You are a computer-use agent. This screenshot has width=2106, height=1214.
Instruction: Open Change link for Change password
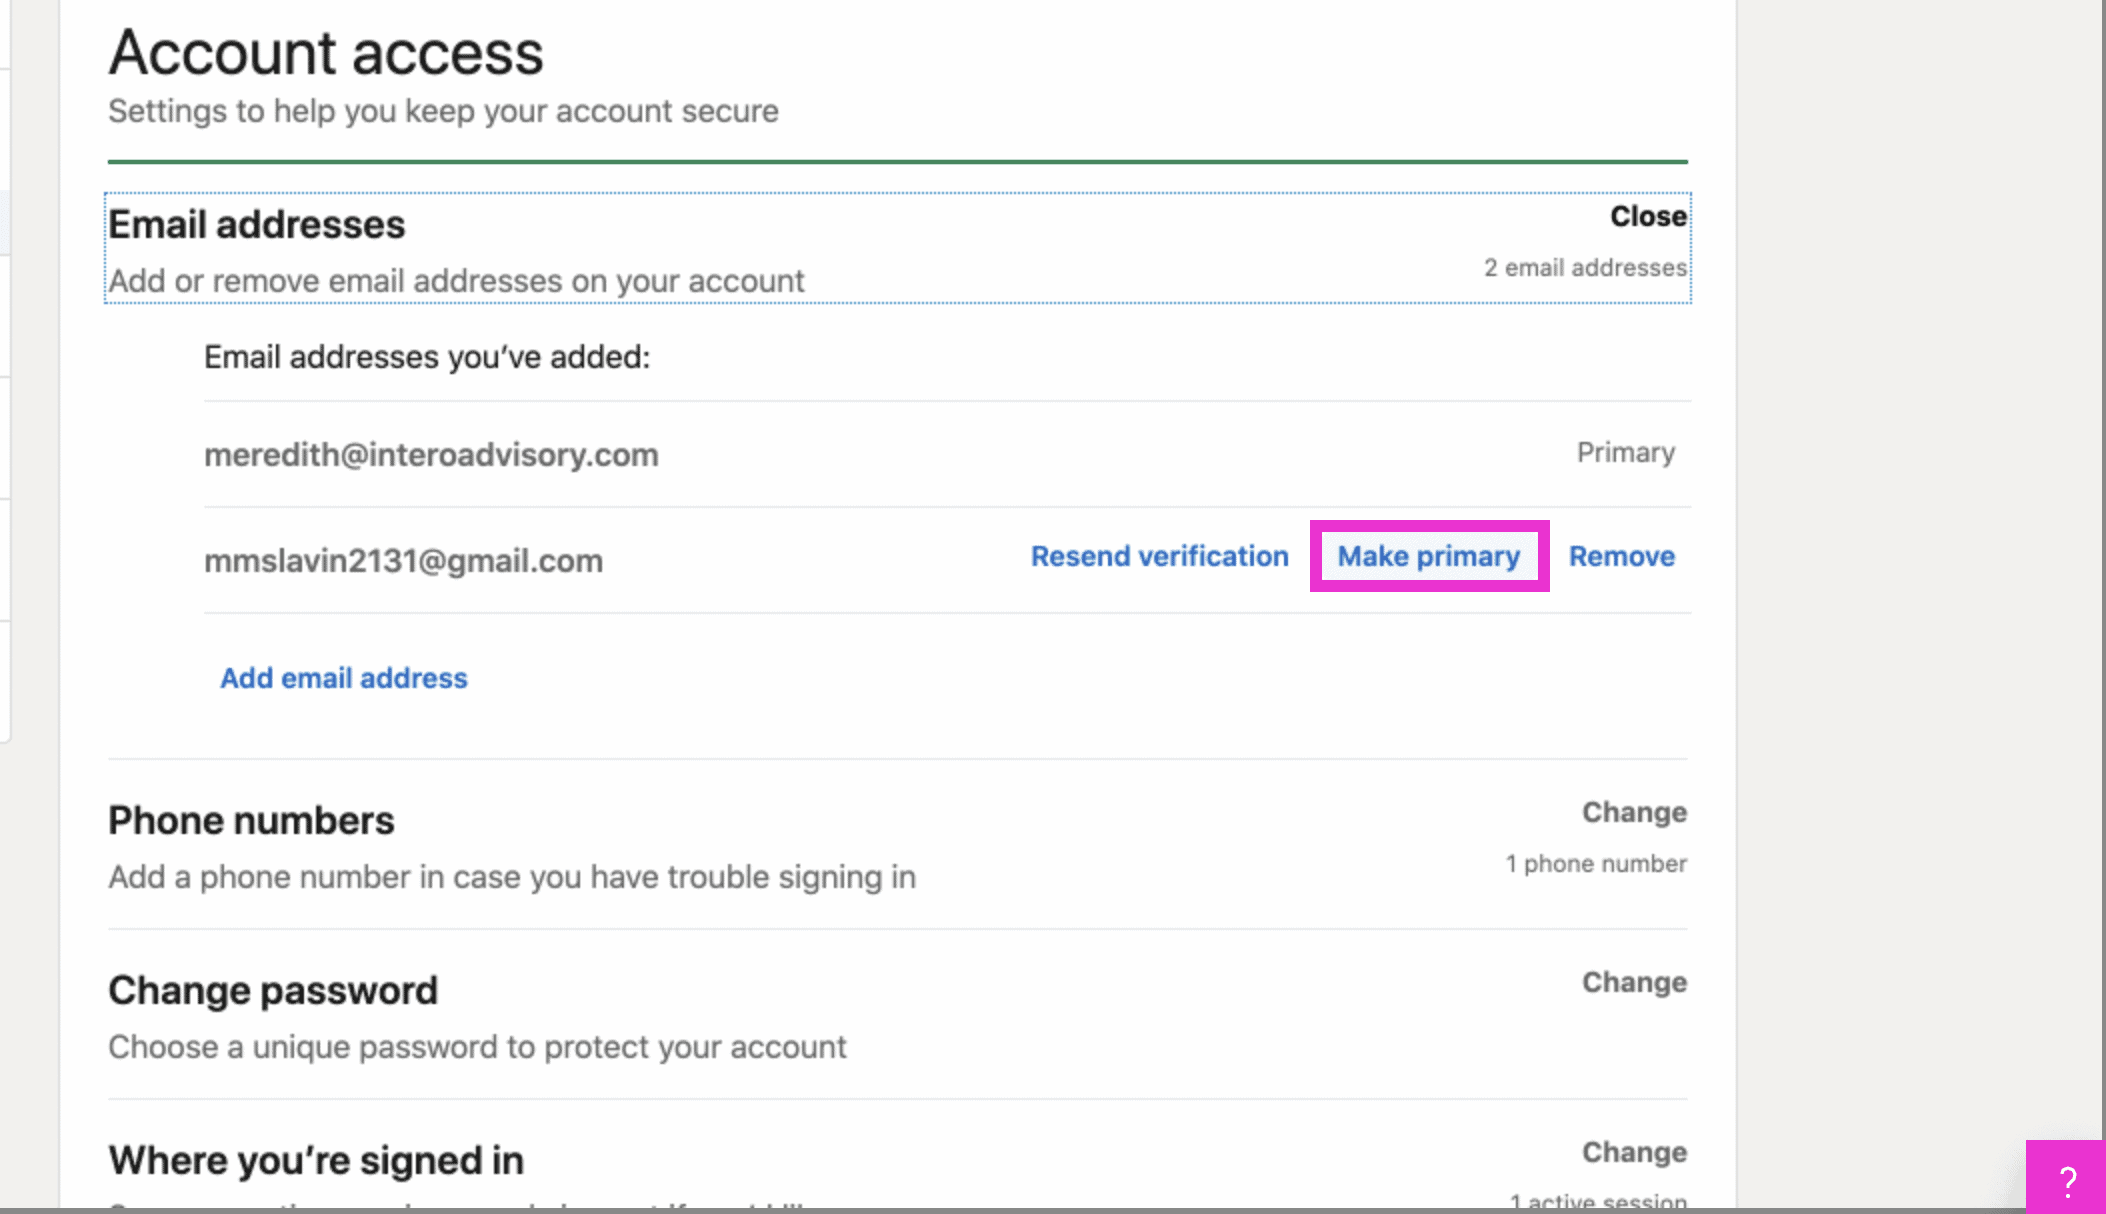coord(1633,982)
